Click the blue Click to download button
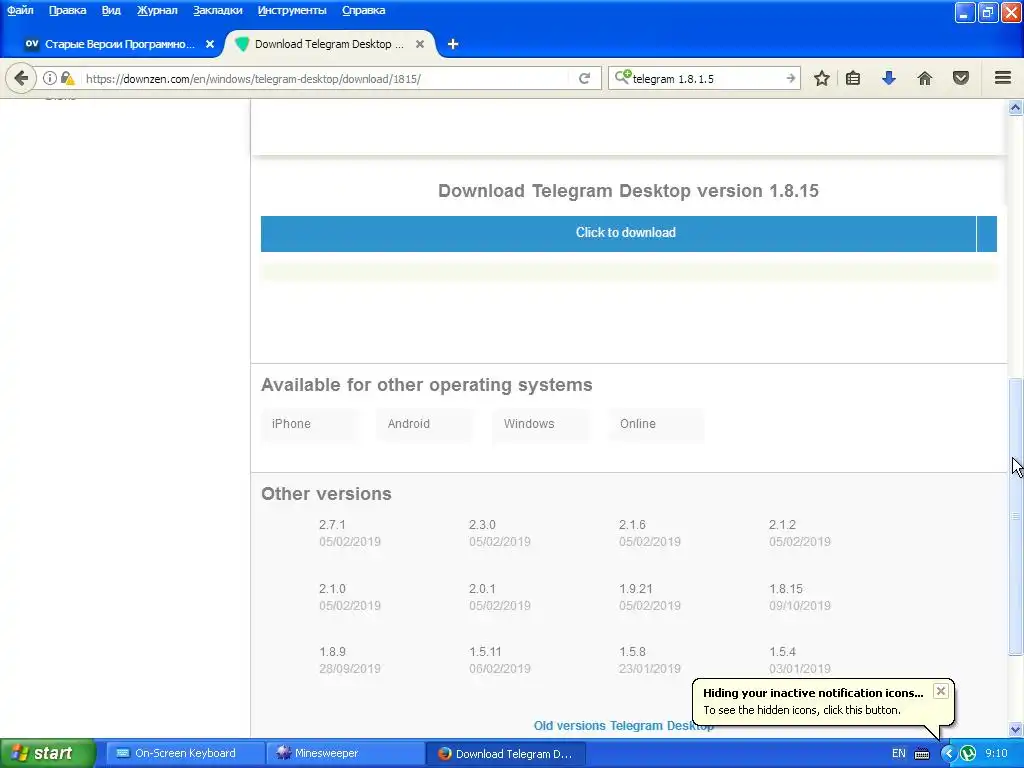The image size is (1024, 768). [x=628, y=233]
